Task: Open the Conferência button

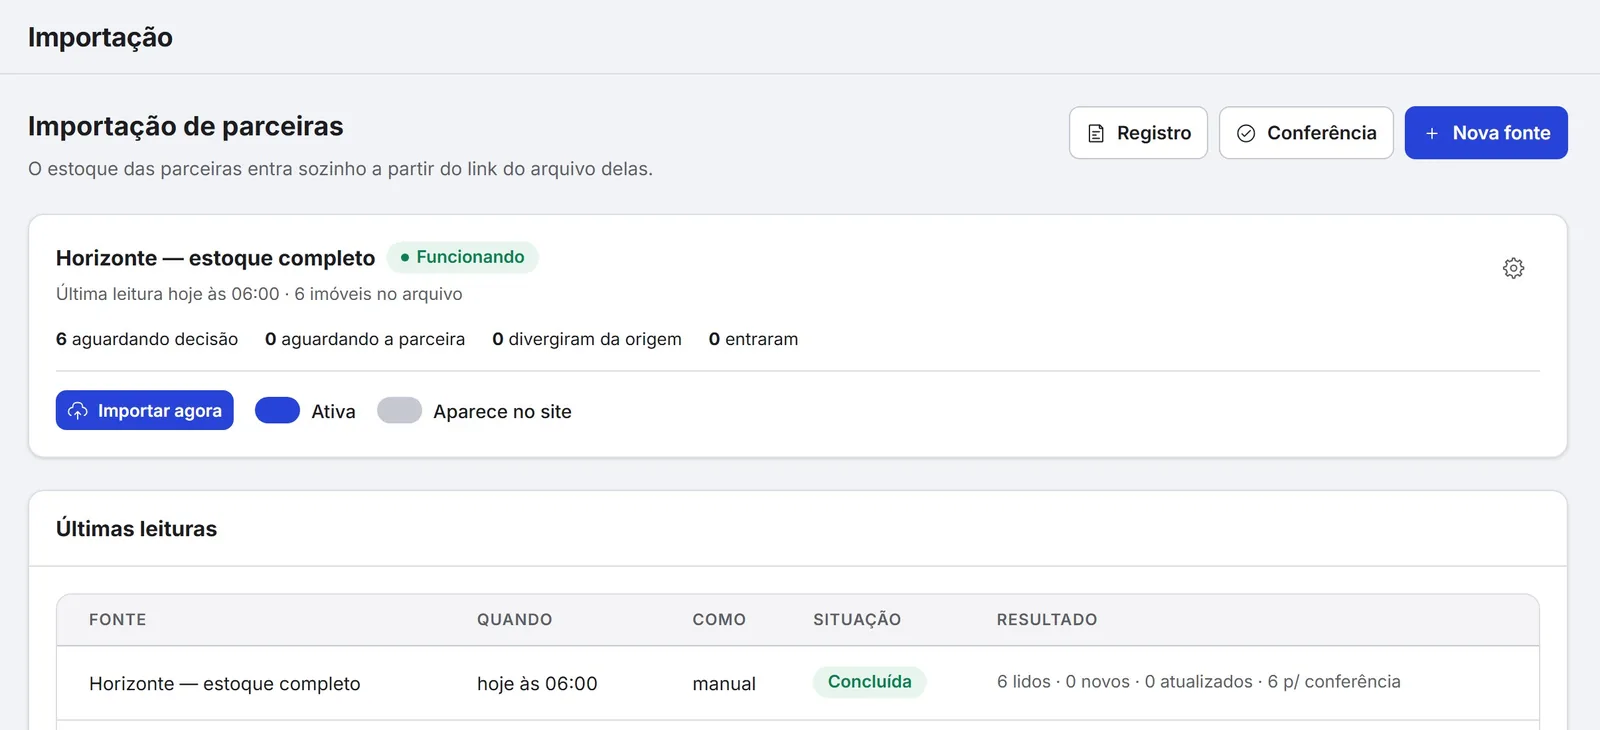Action: [1306, 133]
